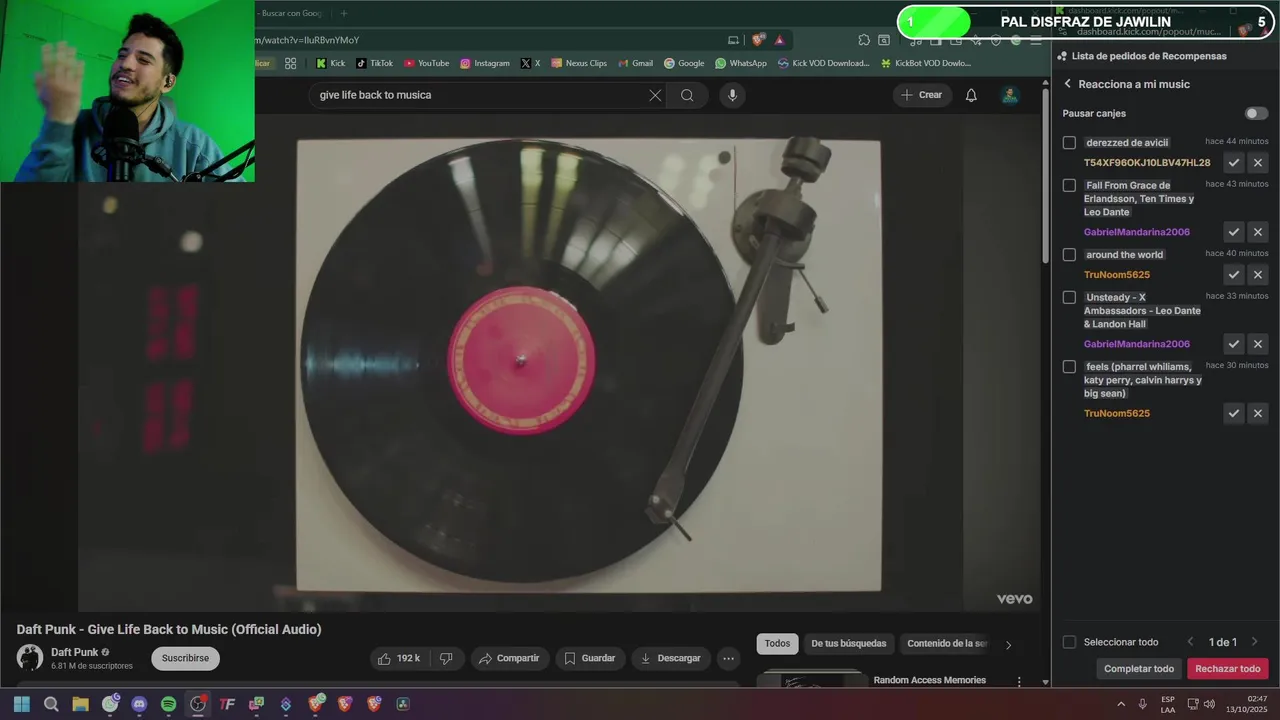Clear the YouTube search box text
The height and width of the screenshot is (720, 1280).
[655, 95]
